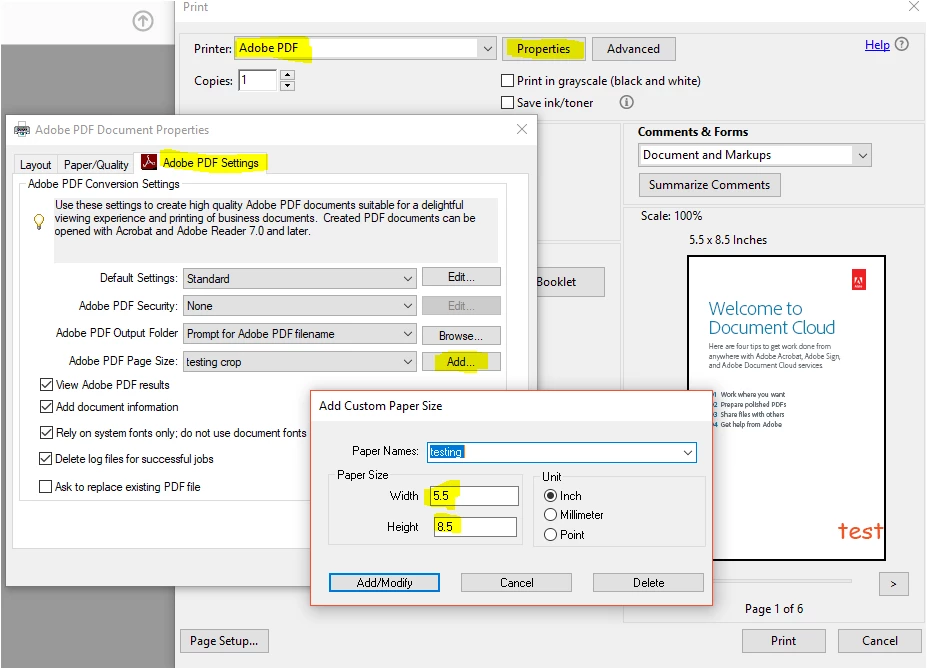Switch to the Layout tab
Image resolution: width=927 pixels, height=669 pixels.
(x=35, y=165)
